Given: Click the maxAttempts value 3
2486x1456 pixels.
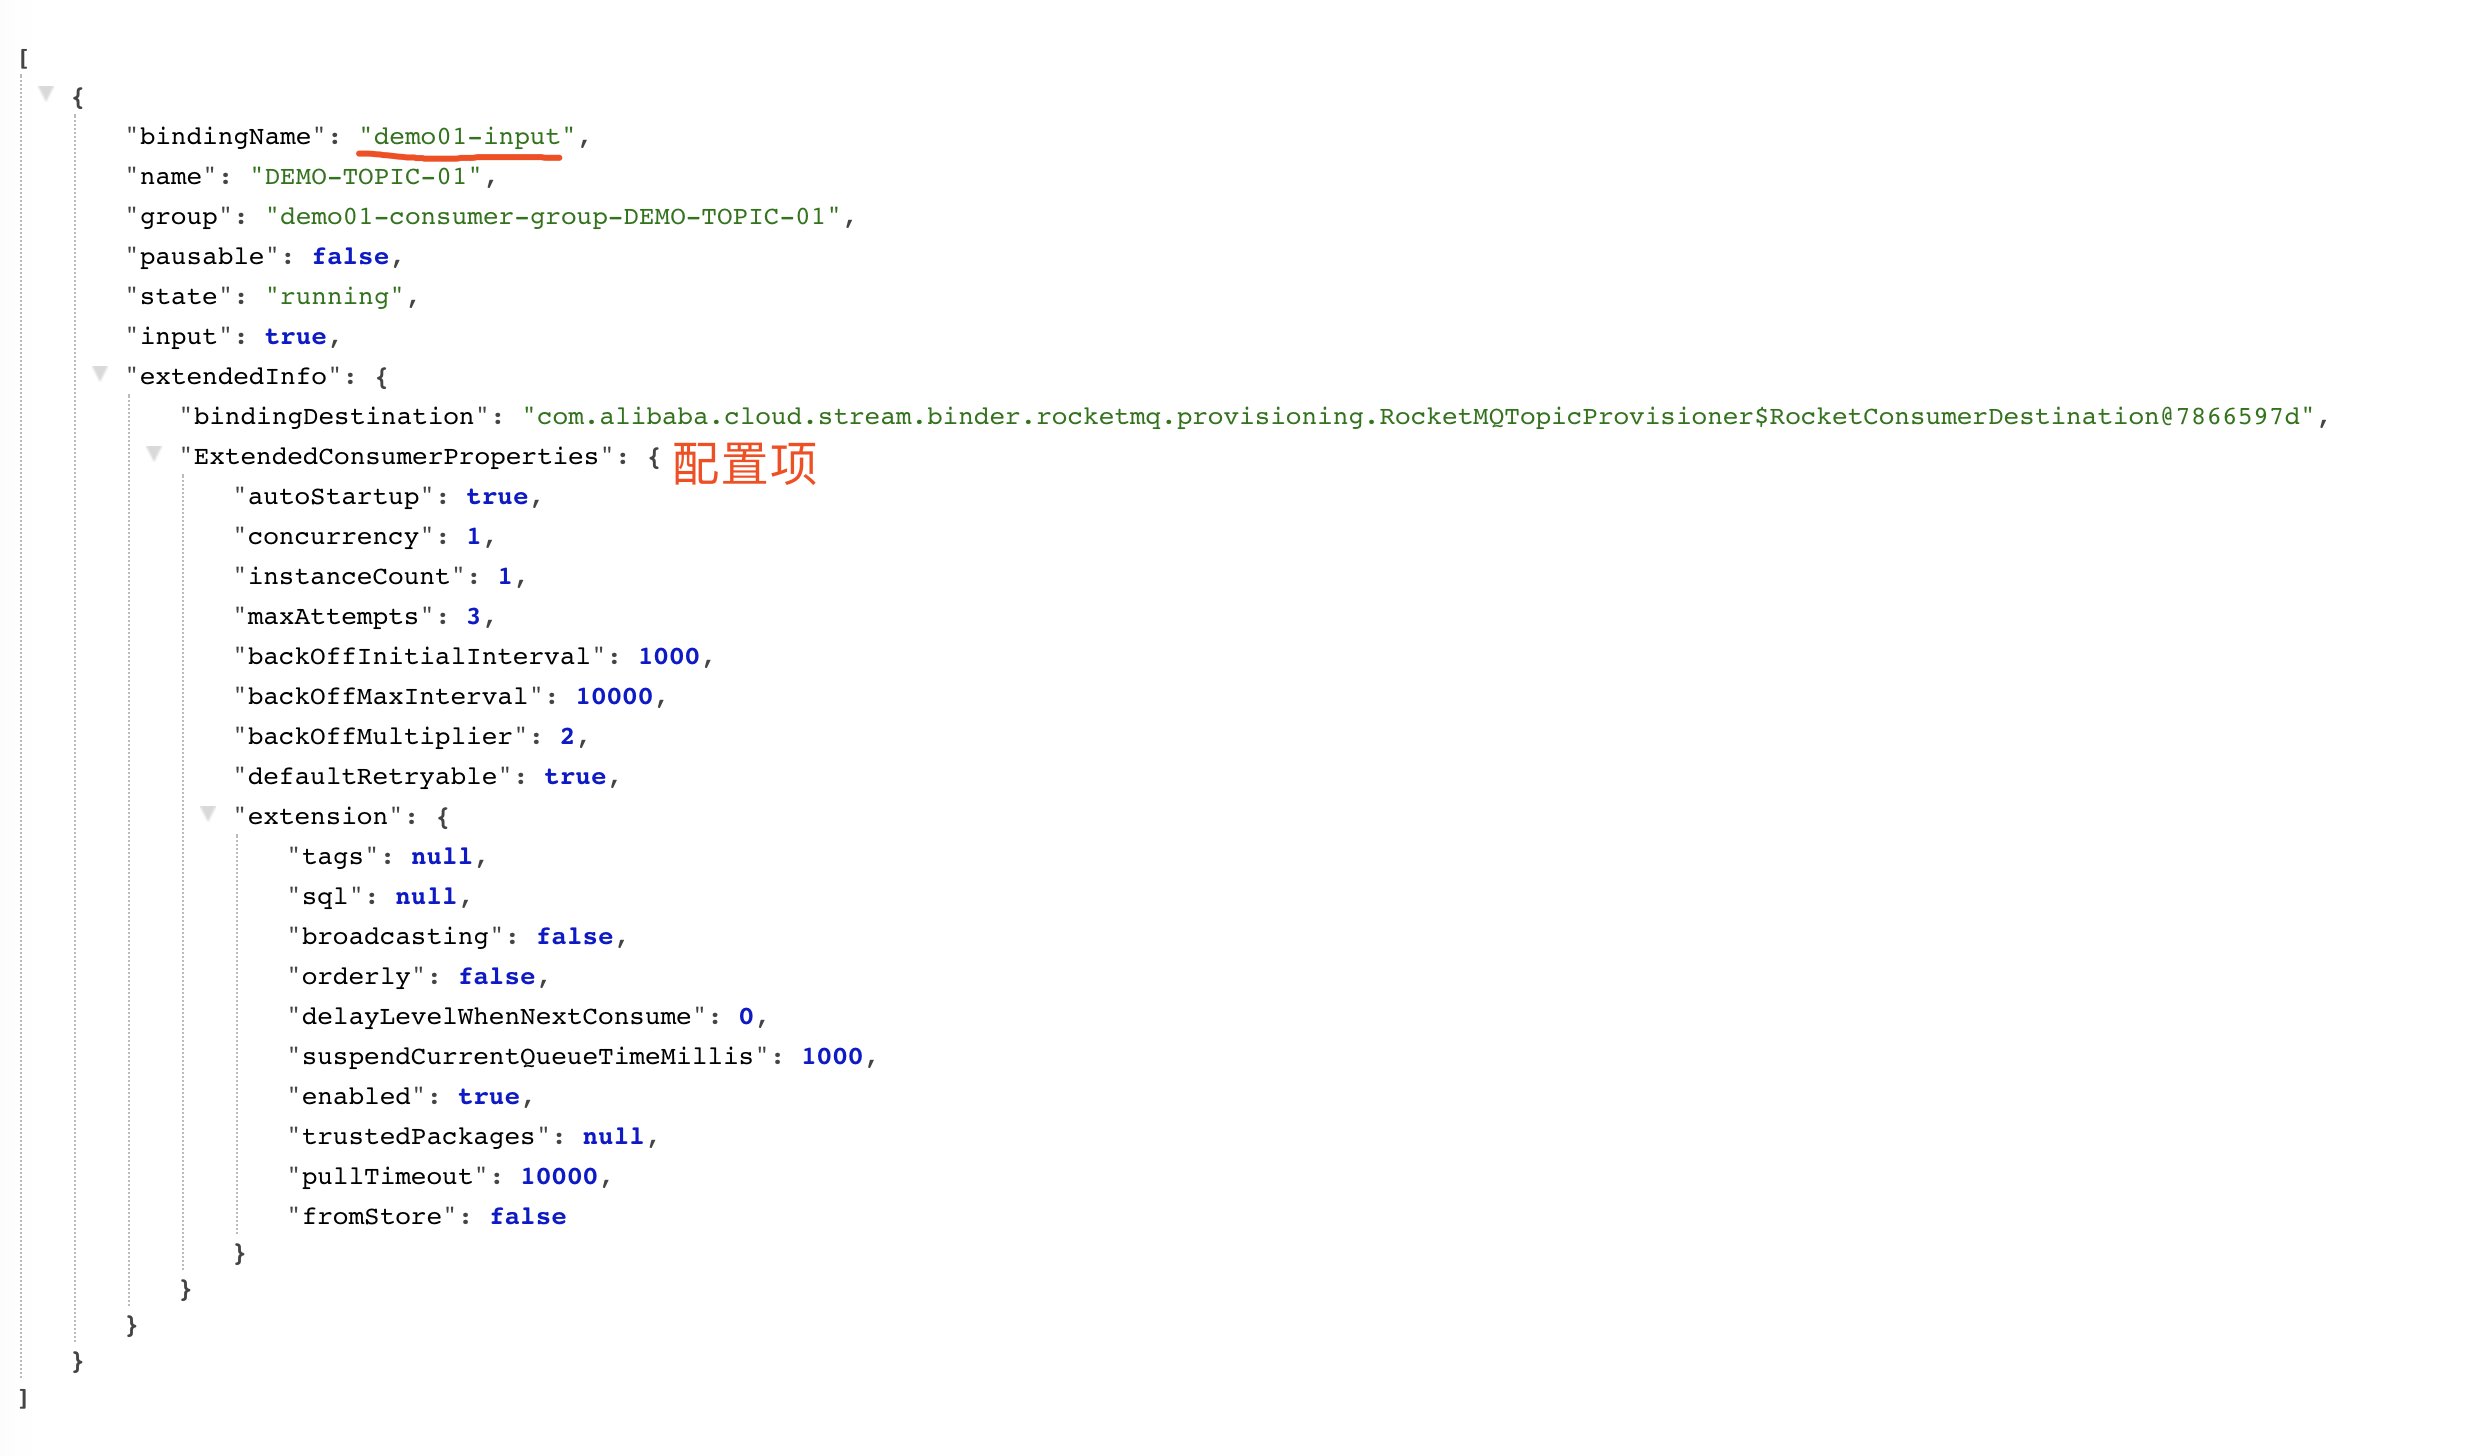Looking at the screenshot, I should 473,617.
